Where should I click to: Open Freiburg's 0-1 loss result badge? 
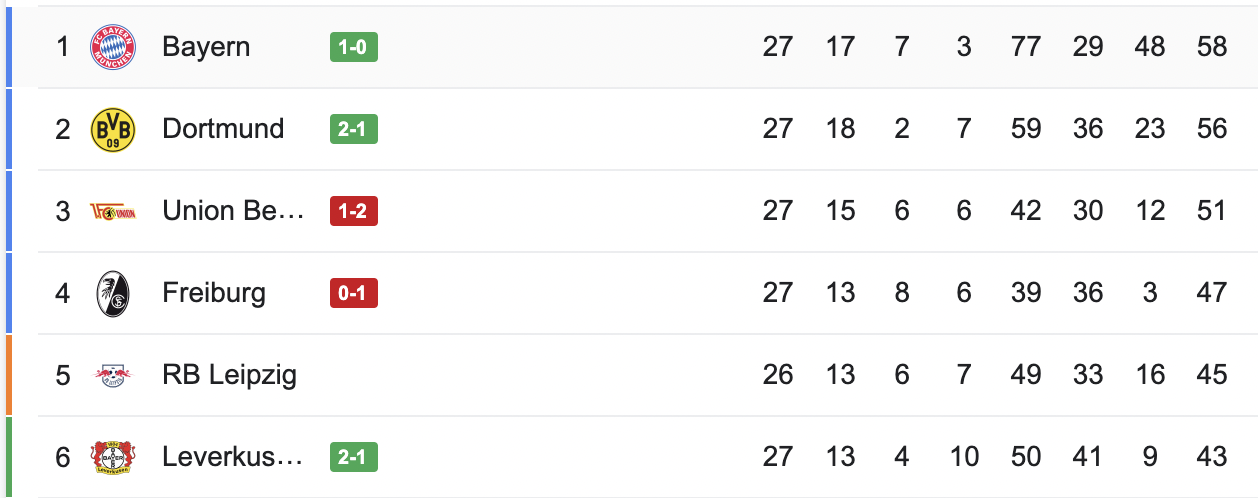[354, 293]
